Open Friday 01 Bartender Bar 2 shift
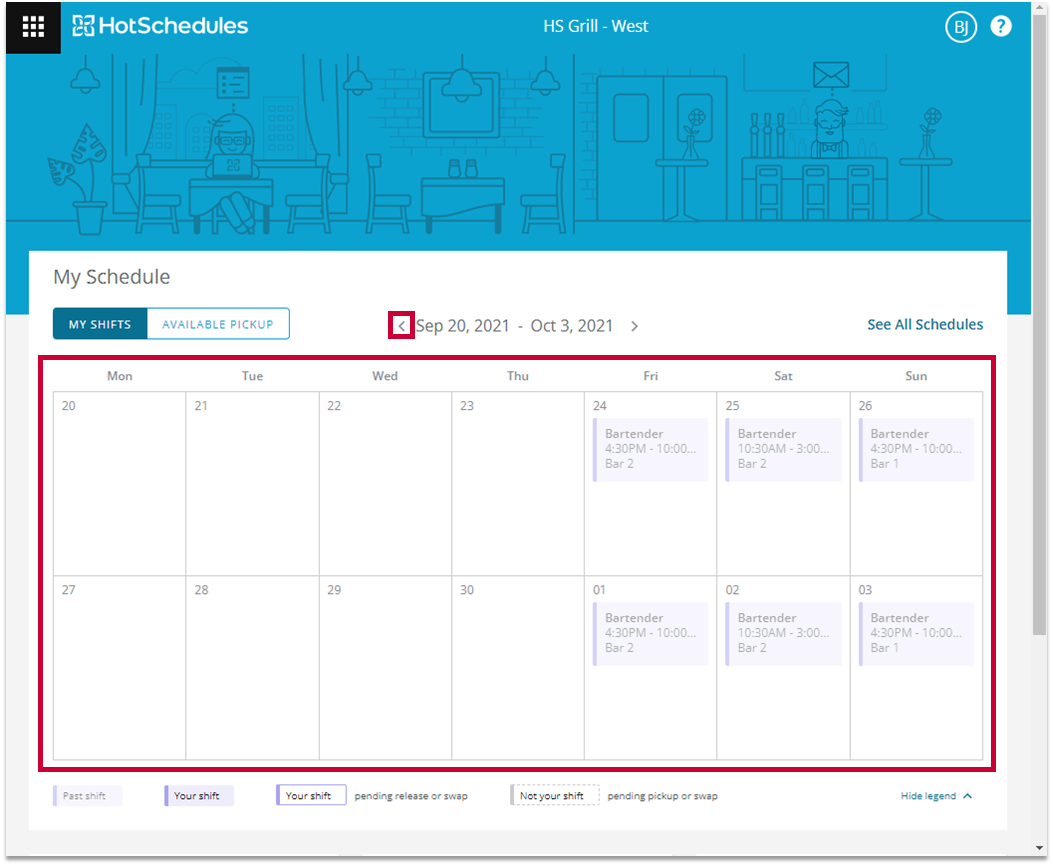1053x866 pixels. pyautogui.click(x=650, y=634)
